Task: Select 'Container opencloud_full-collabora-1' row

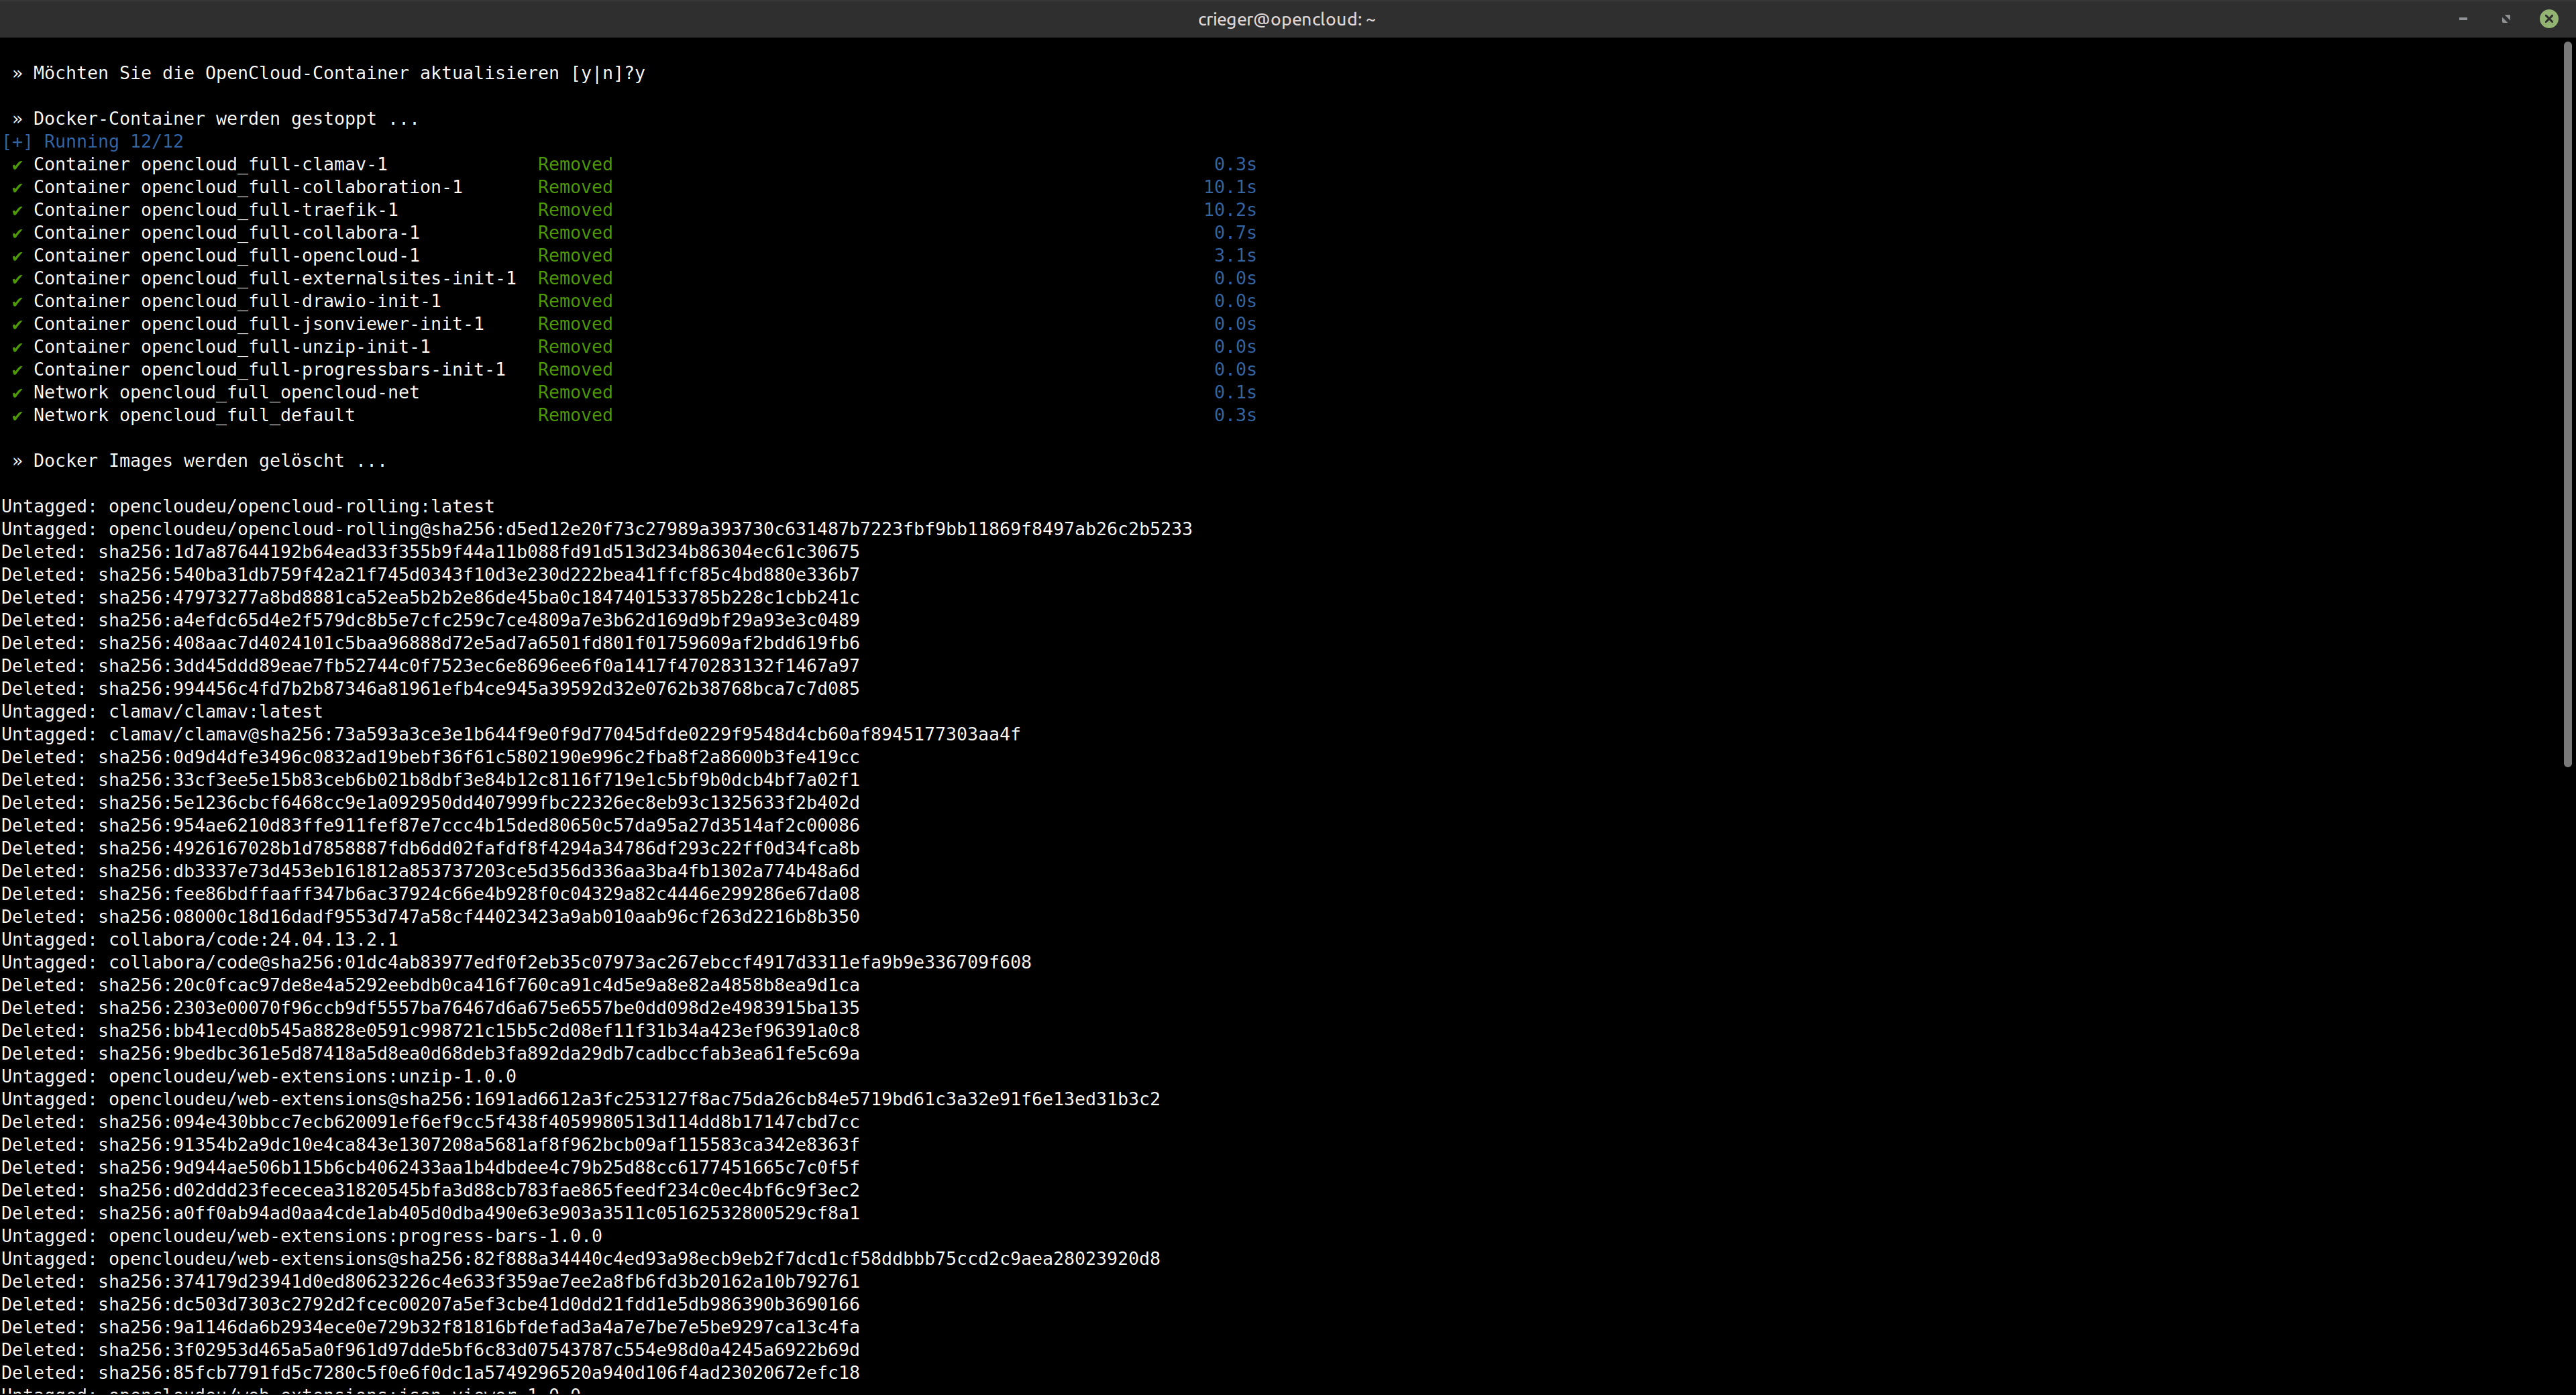Action: (634, 233)
